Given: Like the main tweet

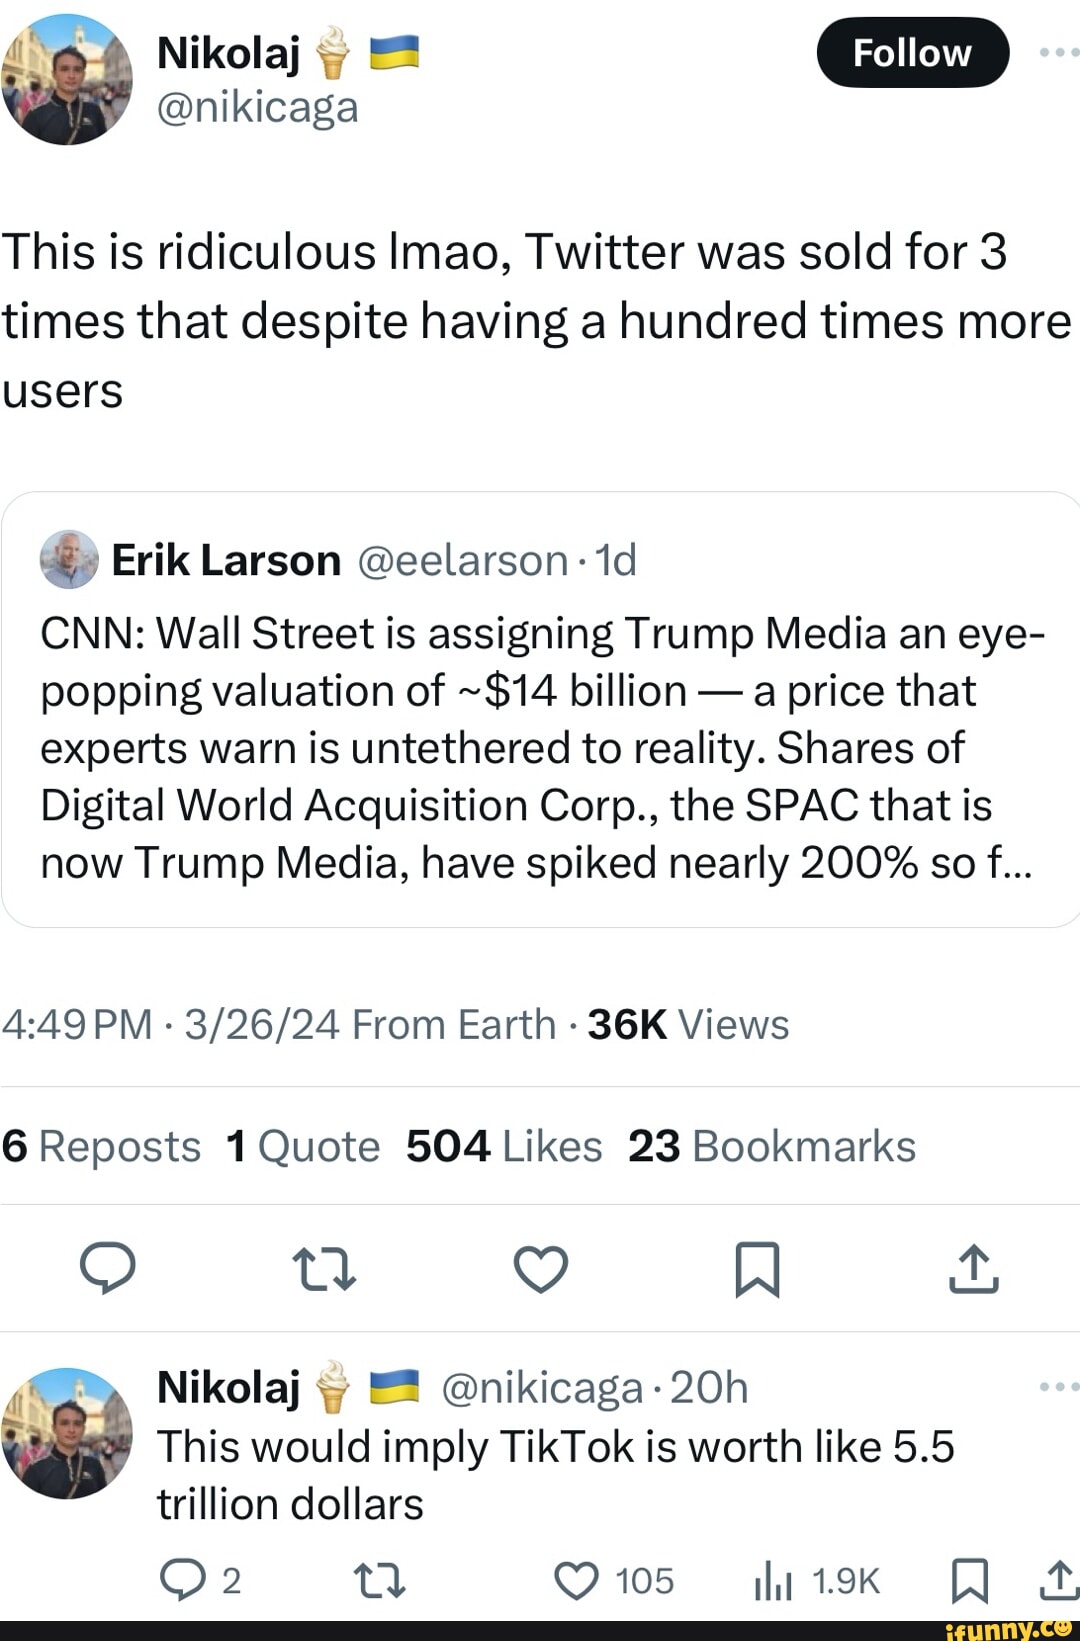Looking at the screenshot, I should coord(541,1268).
